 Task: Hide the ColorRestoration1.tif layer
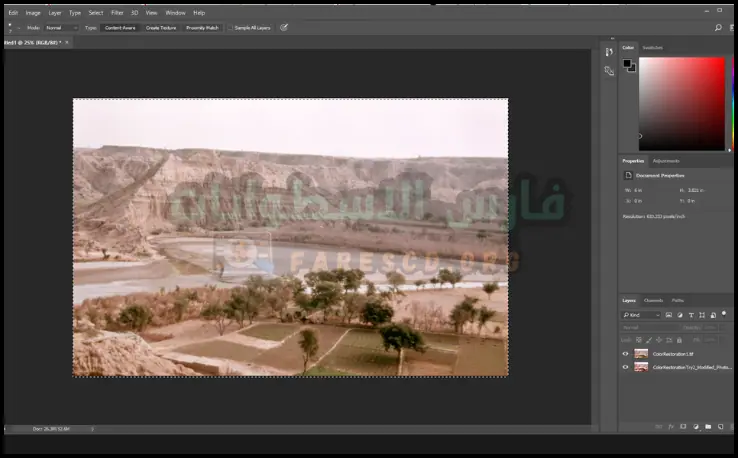coord(626,353)
